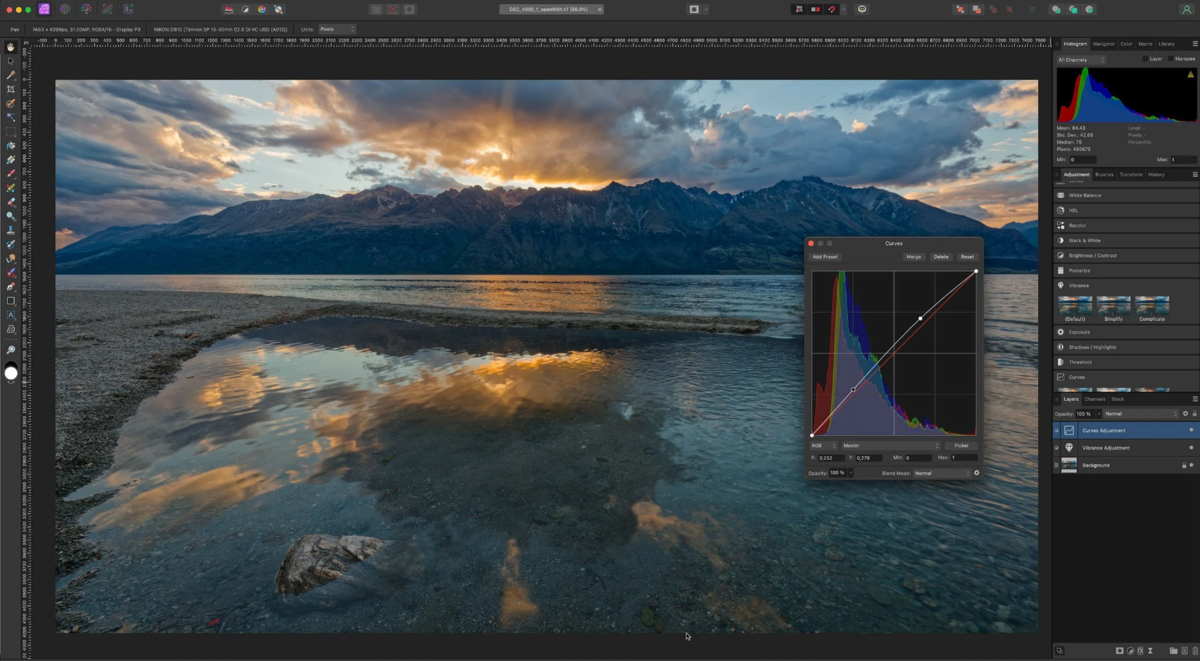Image resolution: width=1200 pixels, height=661 pixels.
Task: Open the RGB colour model dropdown in Curves
Action: tap(823, 445)
